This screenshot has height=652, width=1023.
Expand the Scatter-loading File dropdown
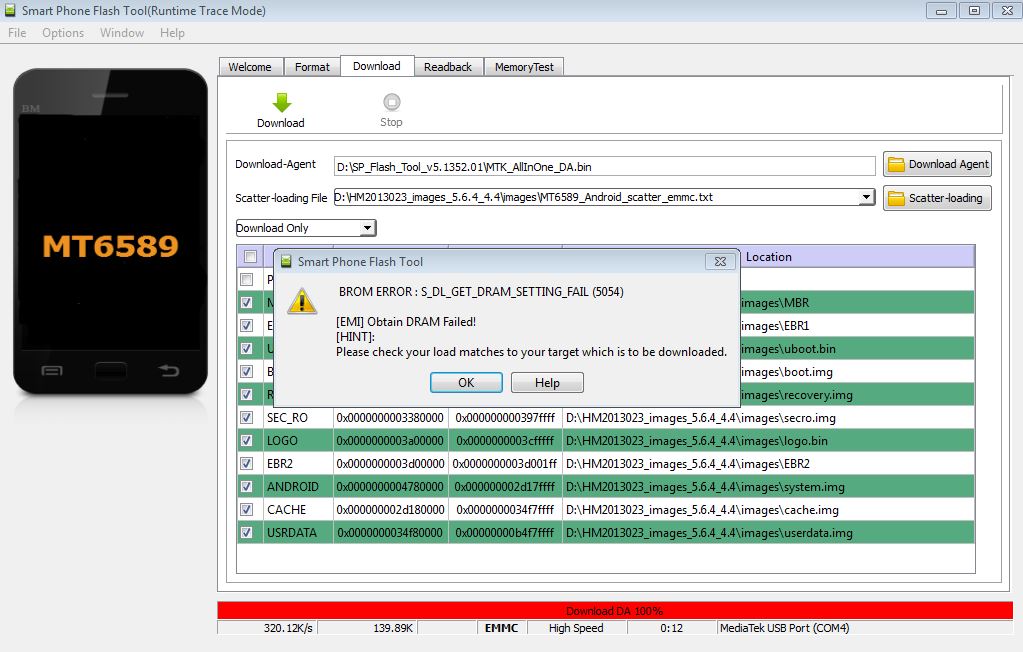[x=866, y=198]
